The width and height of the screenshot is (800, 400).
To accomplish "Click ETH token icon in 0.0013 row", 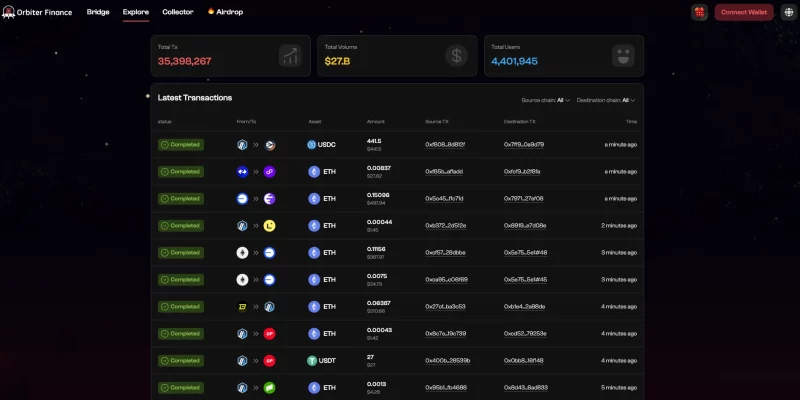I will pyautogui.click(x=314, y=388).
